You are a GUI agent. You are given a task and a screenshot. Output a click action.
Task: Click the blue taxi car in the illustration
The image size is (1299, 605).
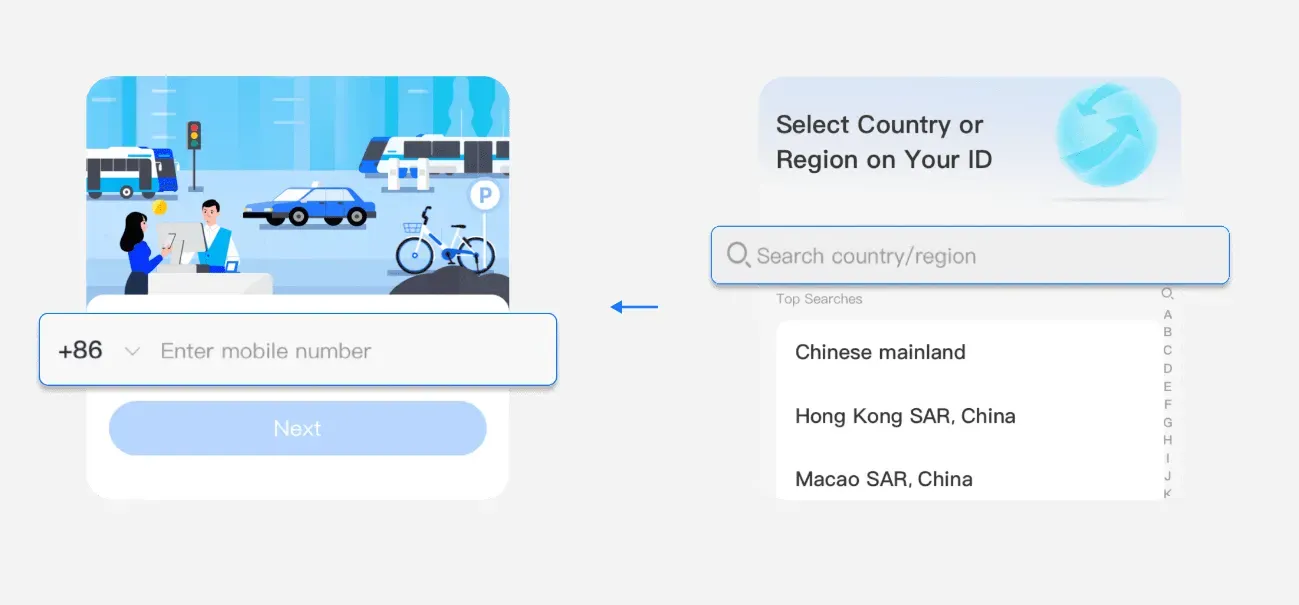point(310,205)
